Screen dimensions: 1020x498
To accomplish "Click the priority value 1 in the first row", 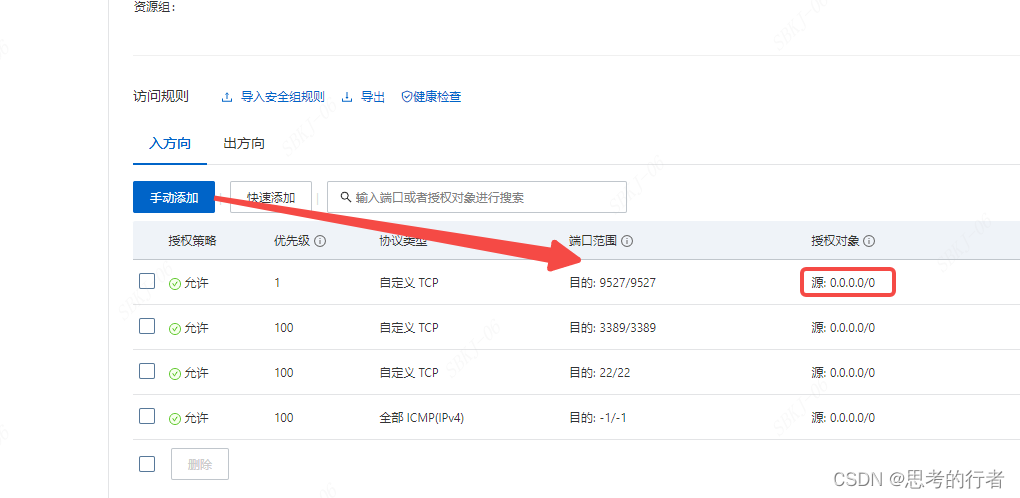I will tap(277, 283).
